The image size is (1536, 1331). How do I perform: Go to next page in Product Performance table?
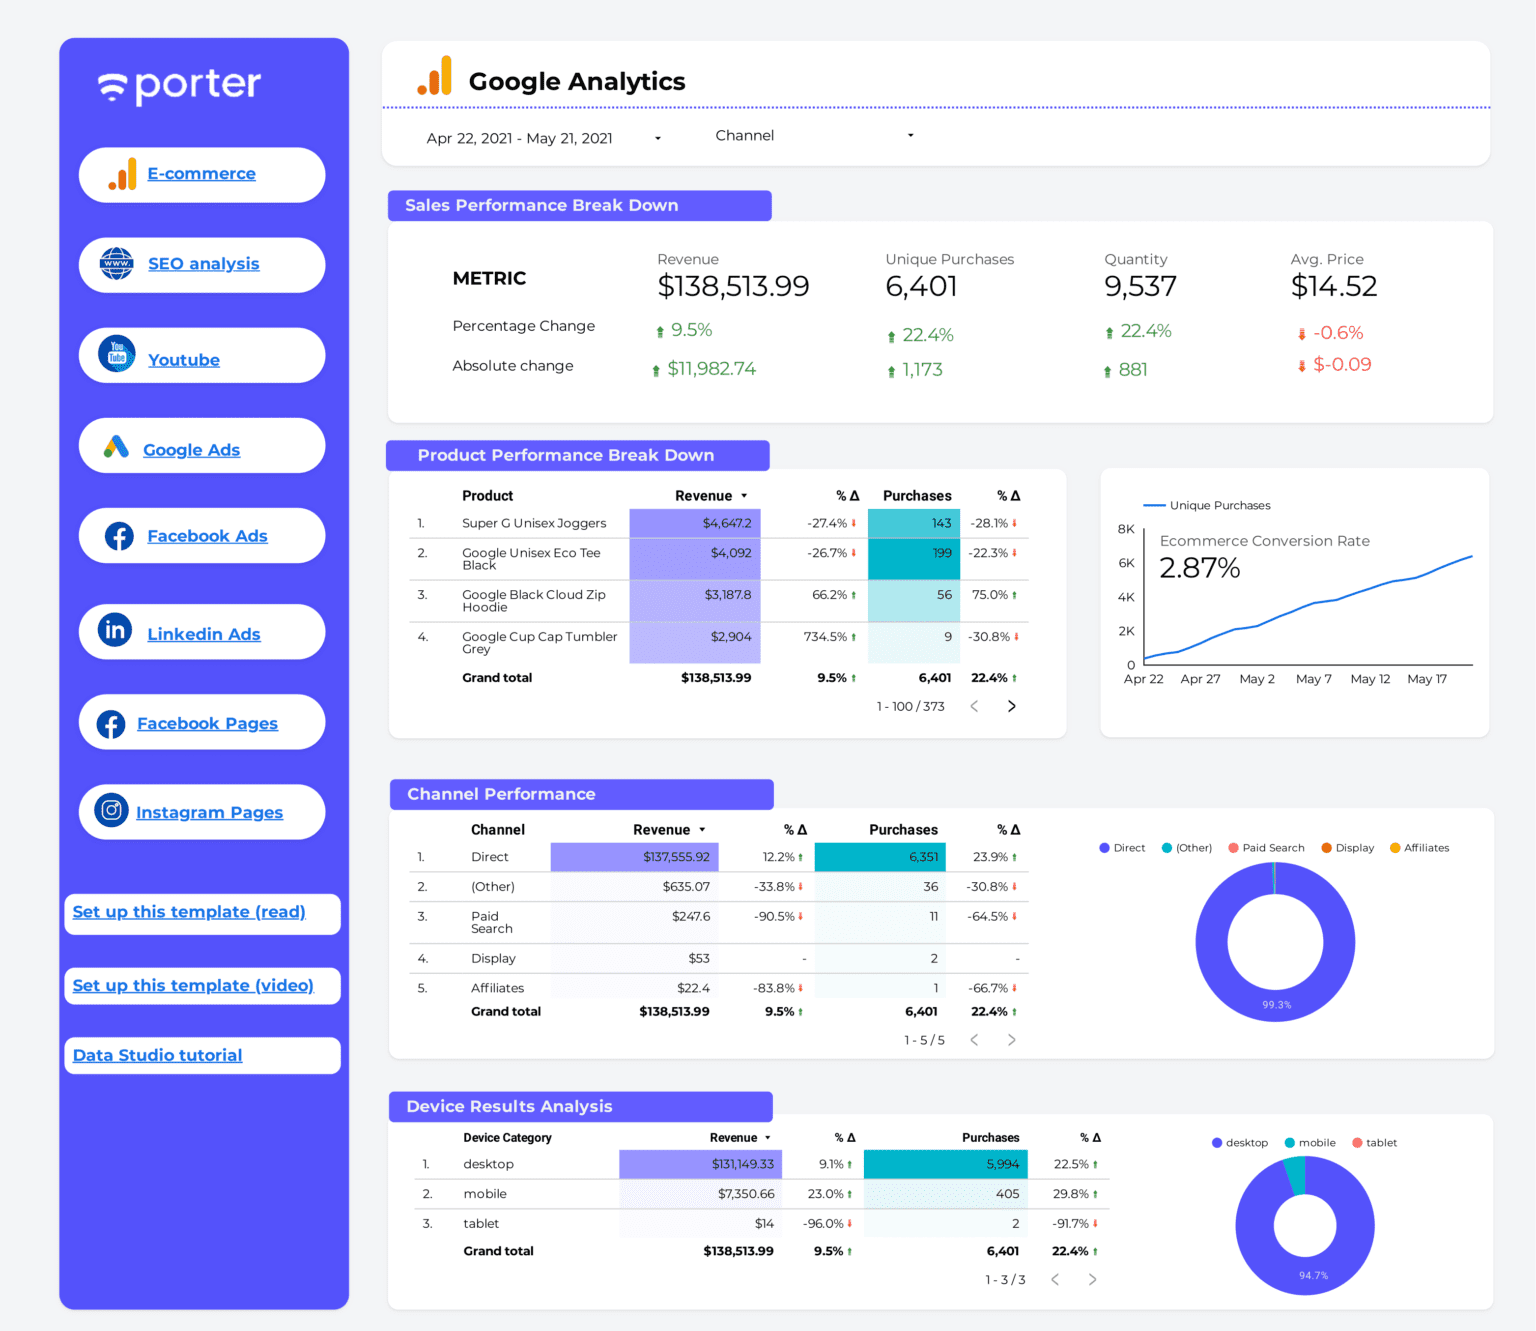(1011, 706)
